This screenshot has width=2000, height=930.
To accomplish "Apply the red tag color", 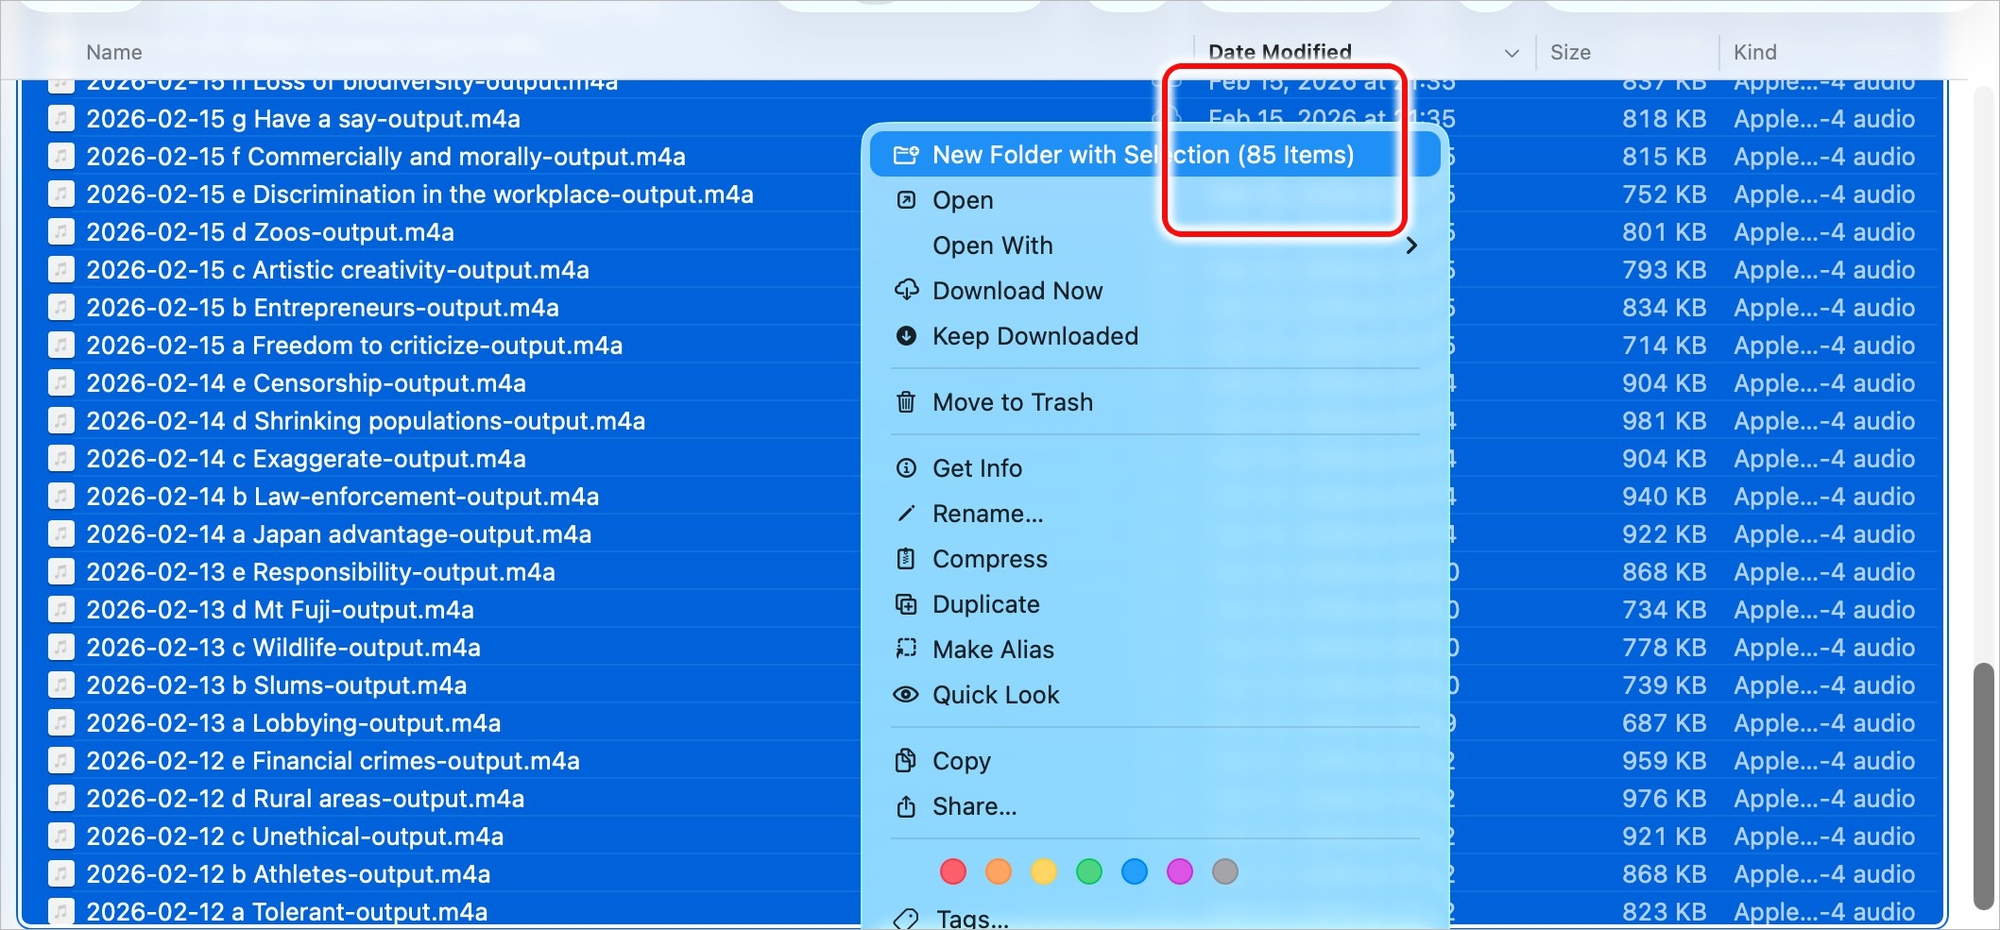I will pos(953,872).
